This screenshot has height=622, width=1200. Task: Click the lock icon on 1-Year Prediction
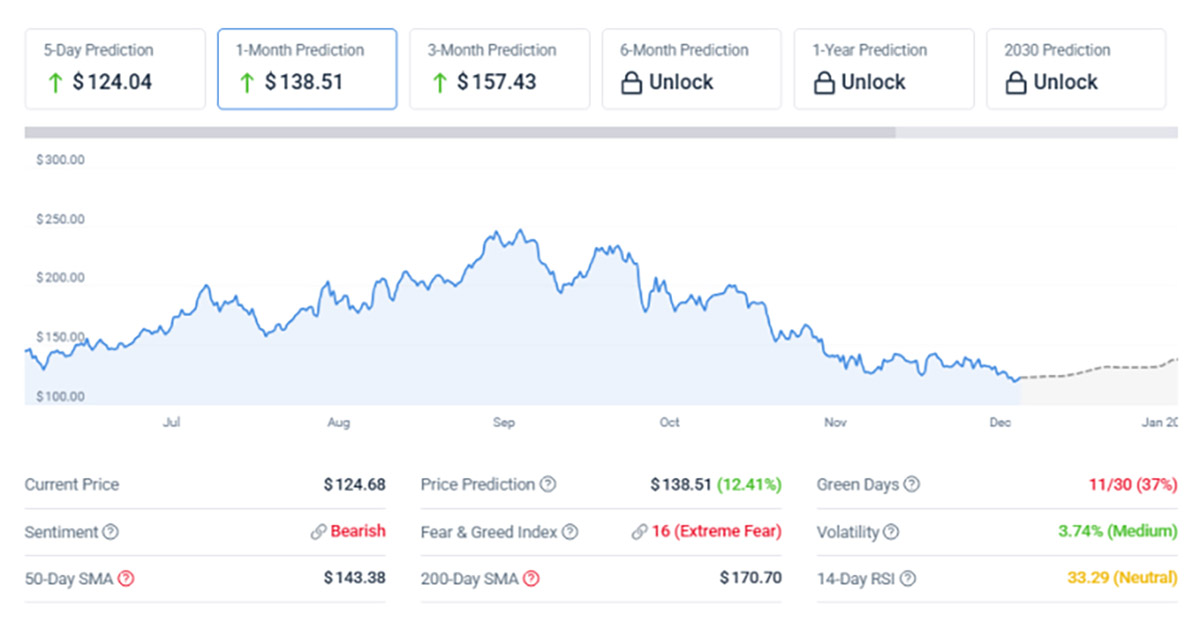tap(823, 84)
